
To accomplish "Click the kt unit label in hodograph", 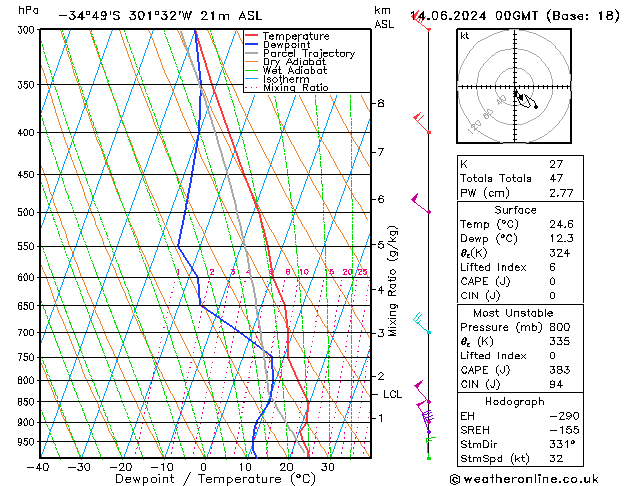I will tap(465, 36).
